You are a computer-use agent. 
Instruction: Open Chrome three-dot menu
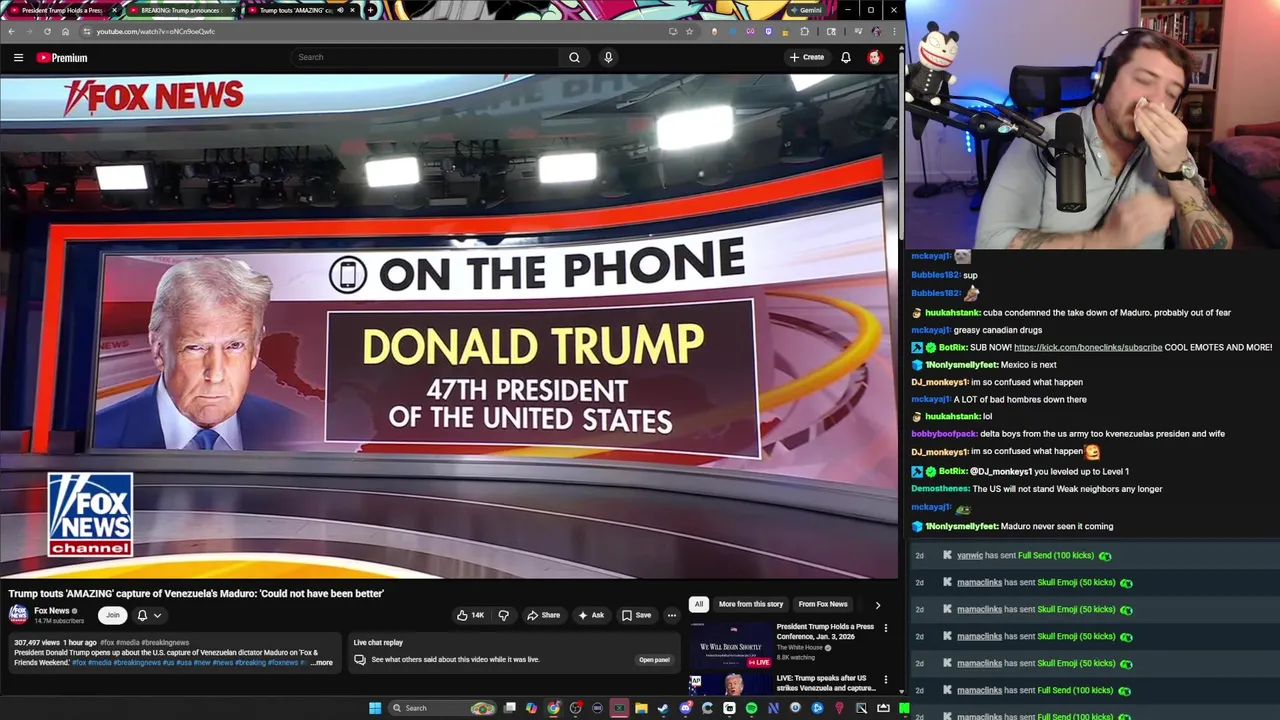(x=893, y=31)
